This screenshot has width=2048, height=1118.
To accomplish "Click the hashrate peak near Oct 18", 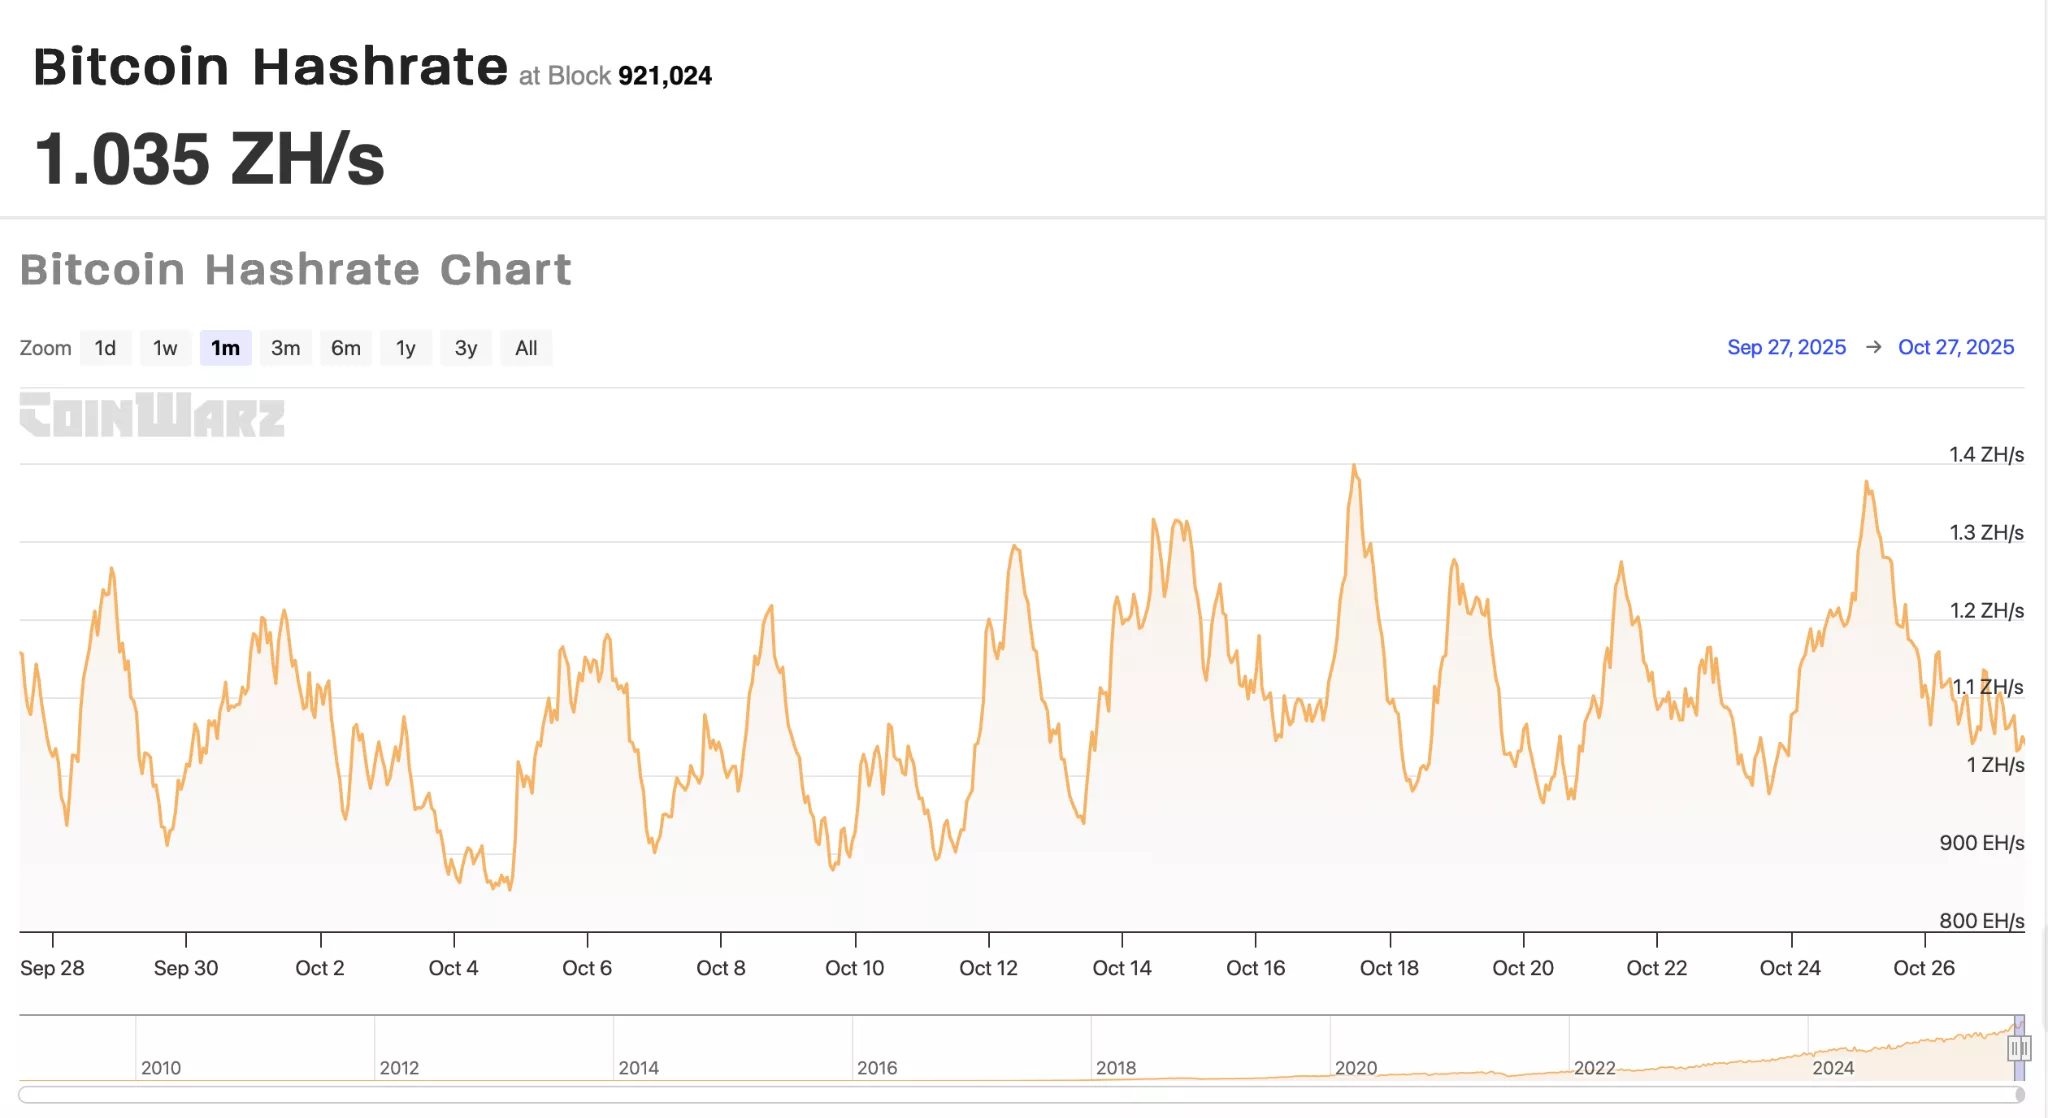I will [1356, 466].
